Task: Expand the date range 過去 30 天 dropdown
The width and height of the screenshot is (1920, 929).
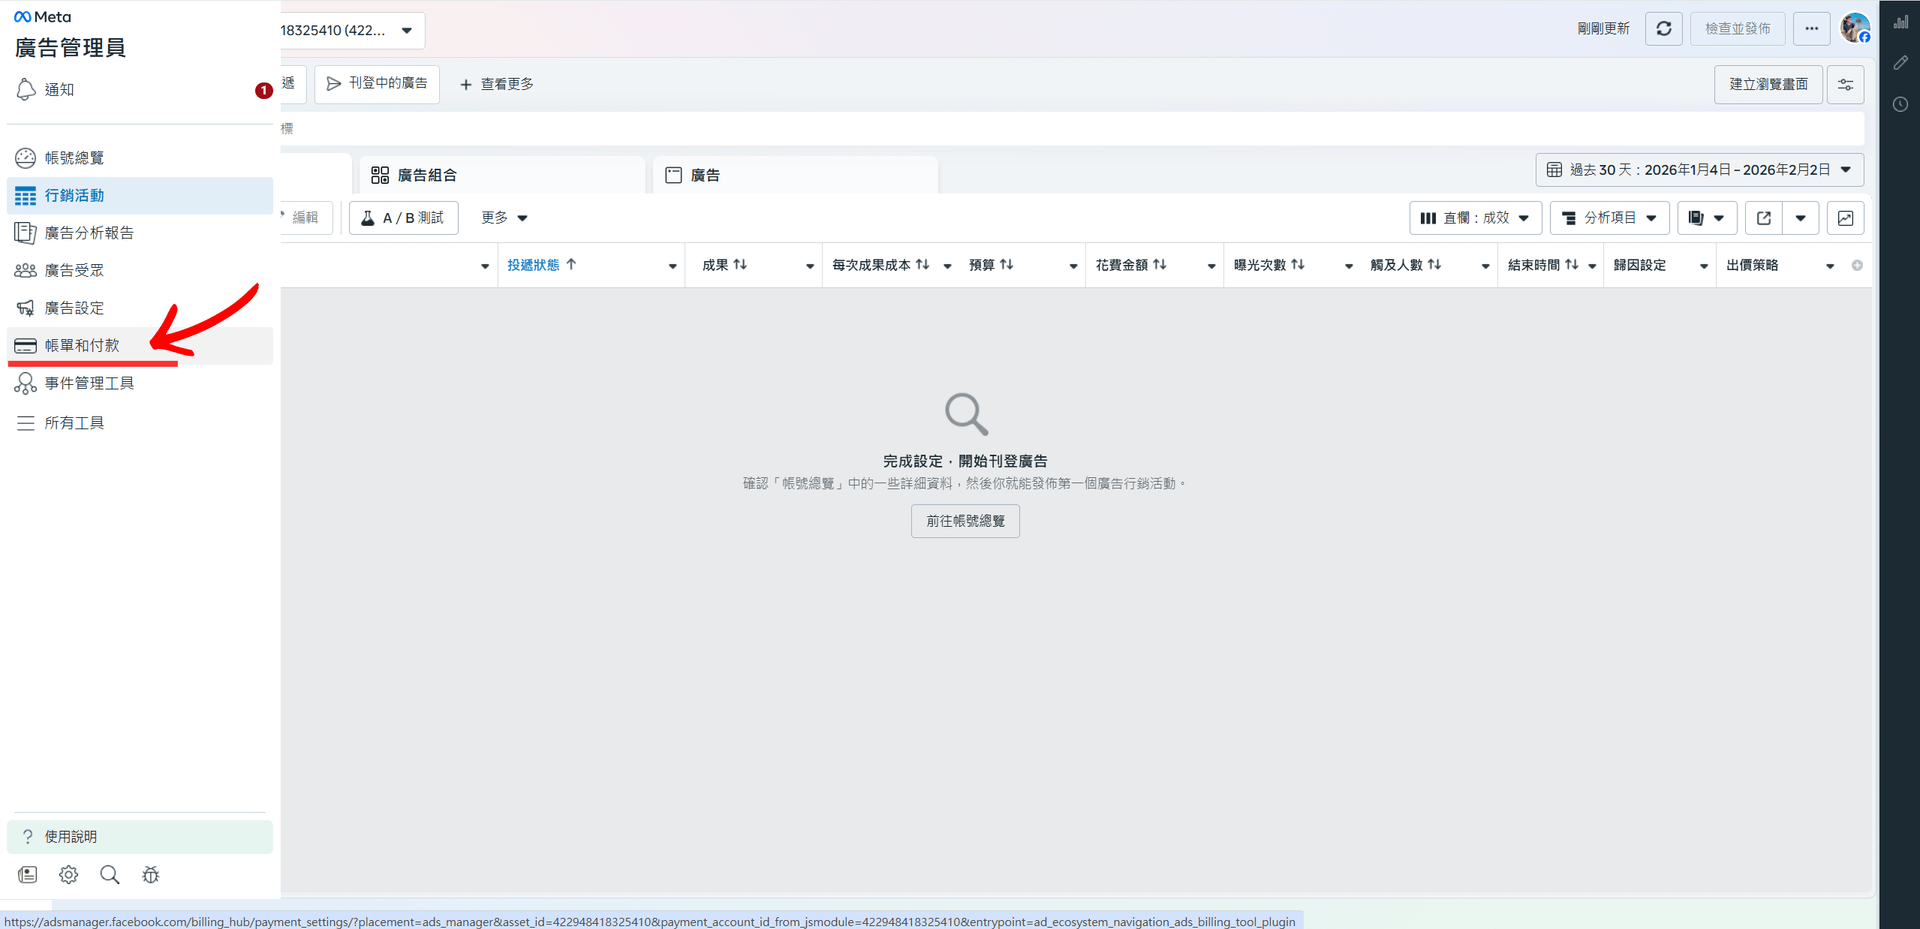Action: [1699, 170]
